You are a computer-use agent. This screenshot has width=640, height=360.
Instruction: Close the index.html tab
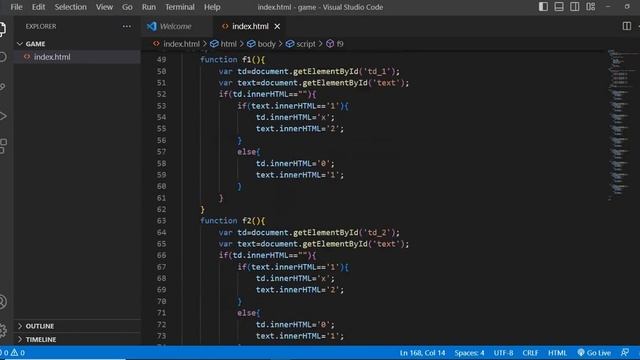277,26
